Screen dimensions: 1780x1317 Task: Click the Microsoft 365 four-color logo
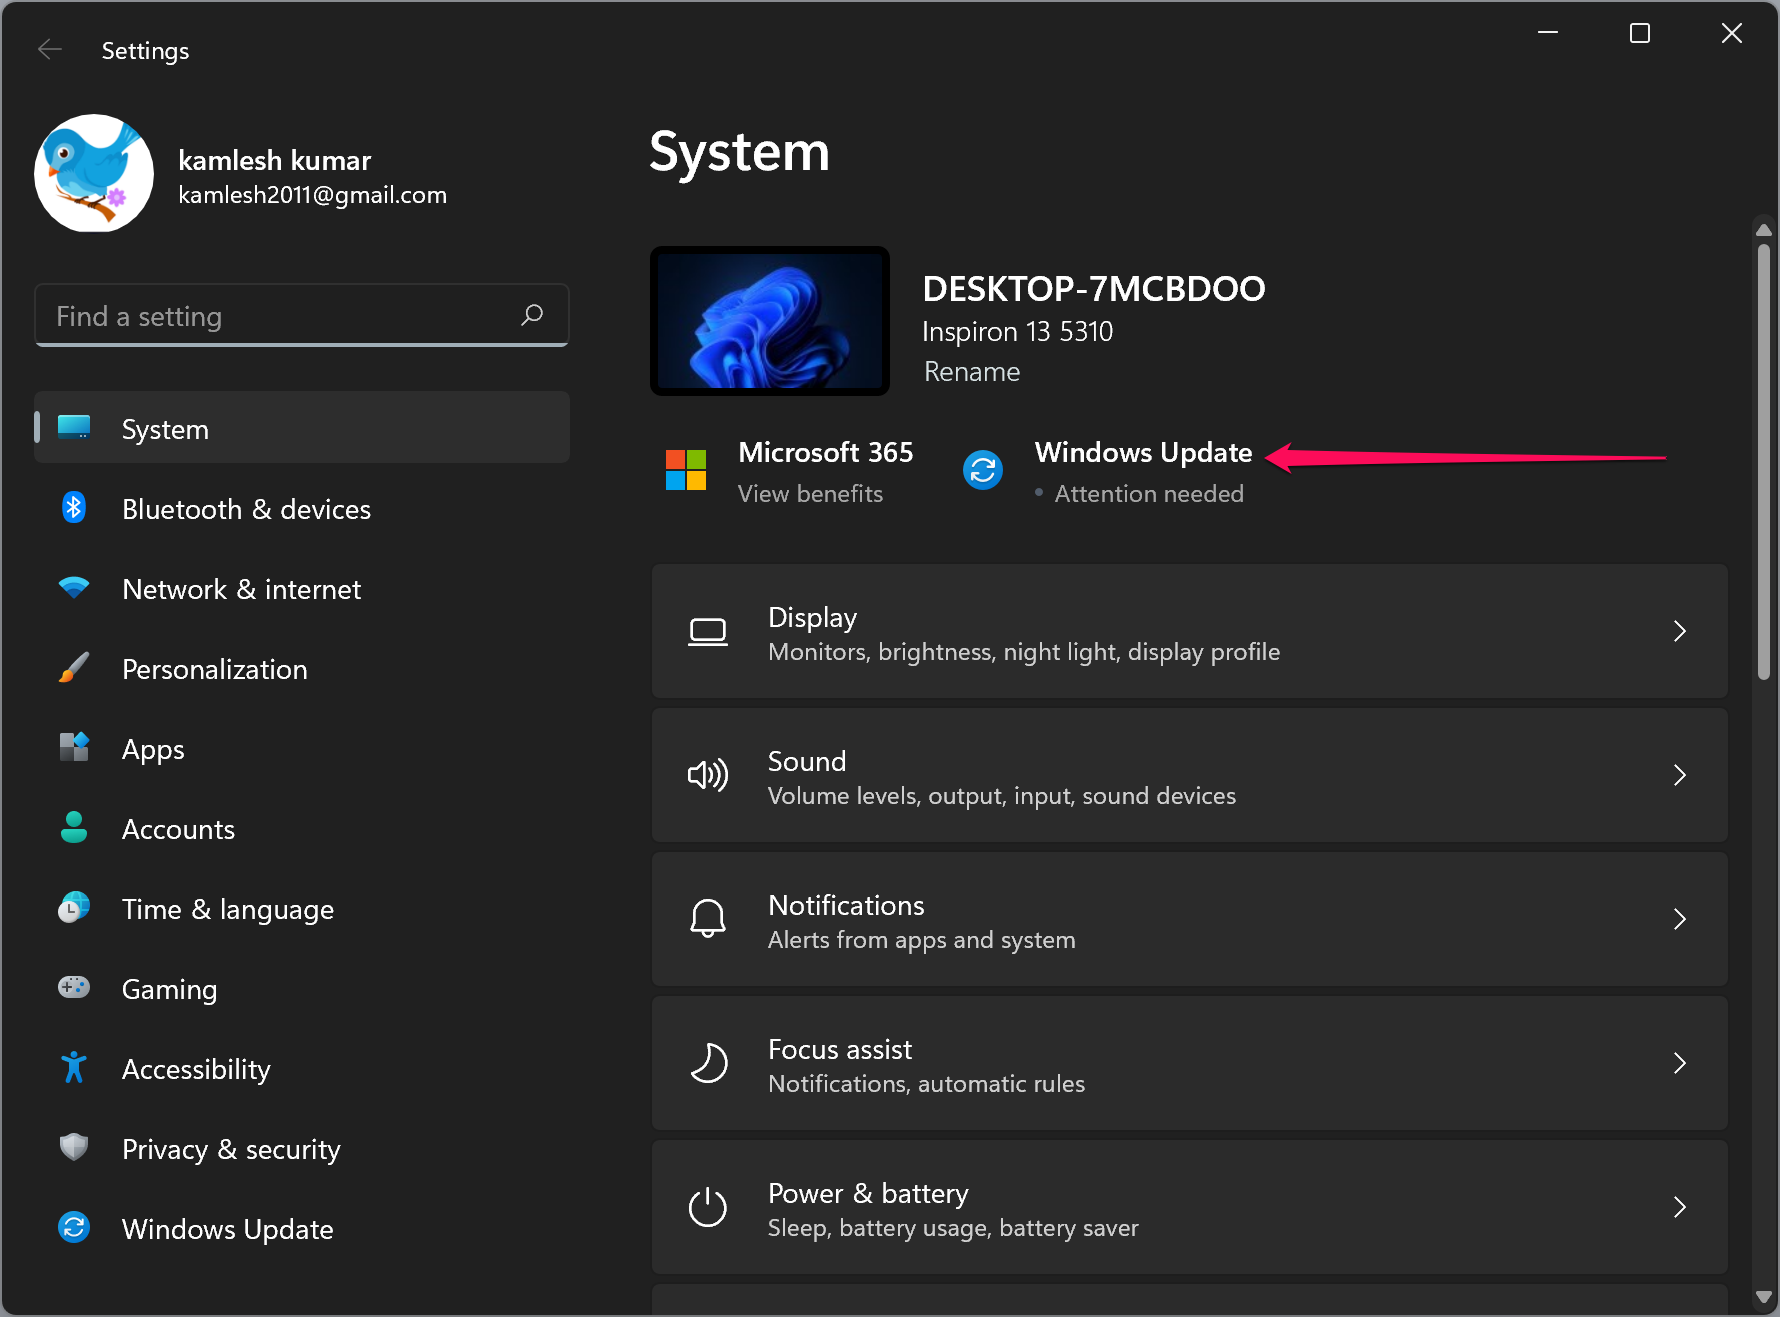[x=686, y=470]
